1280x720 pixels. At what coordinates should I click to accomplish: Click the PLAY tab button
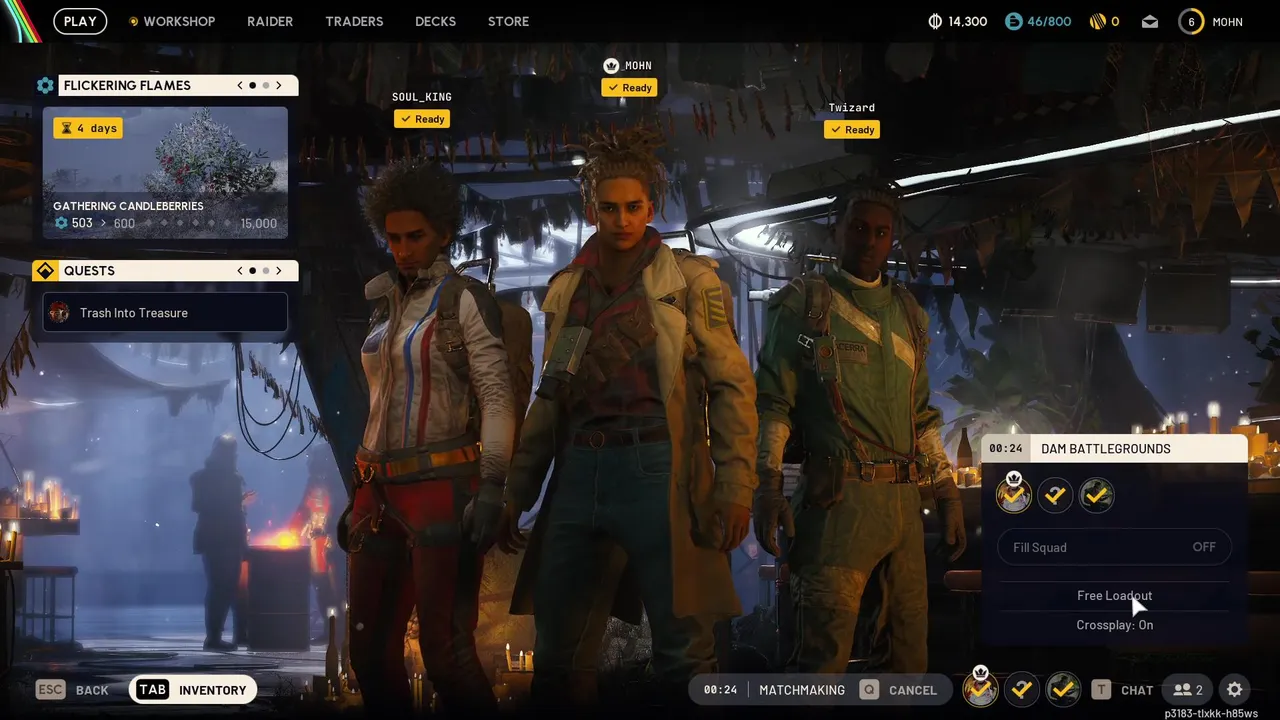[80, 21]
